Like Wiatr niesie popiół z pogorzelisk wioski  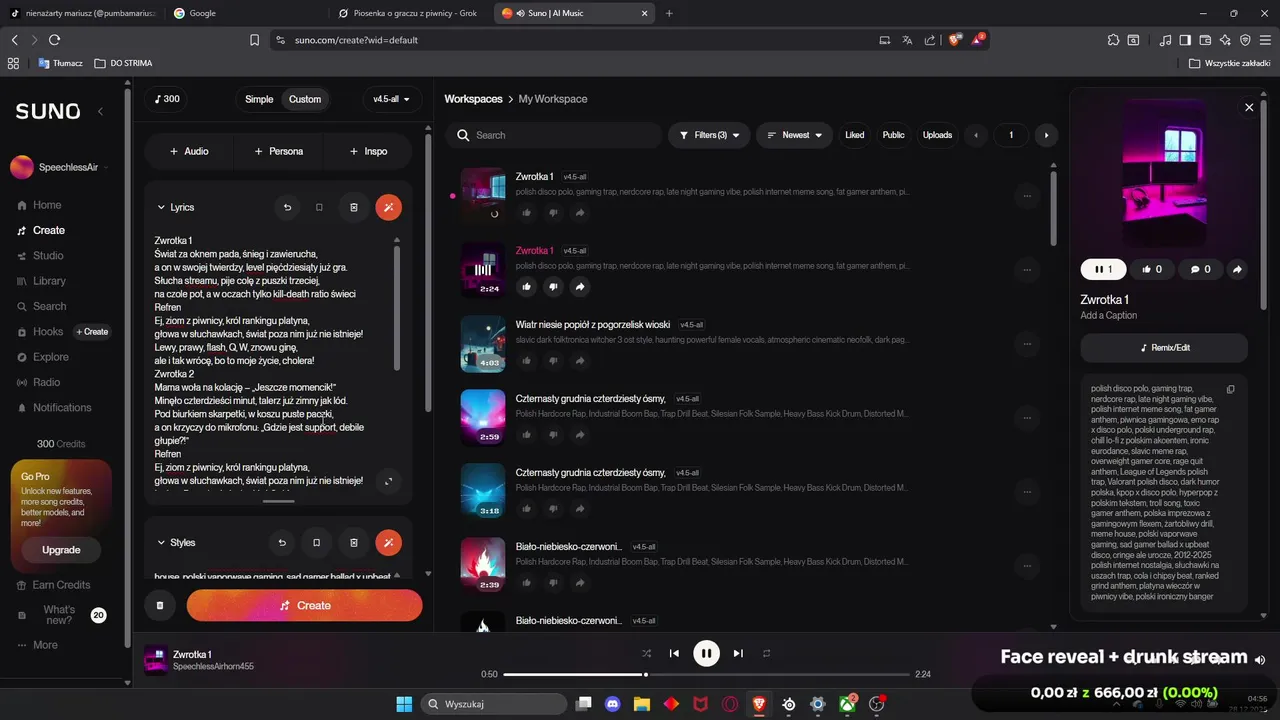[526, 361]
